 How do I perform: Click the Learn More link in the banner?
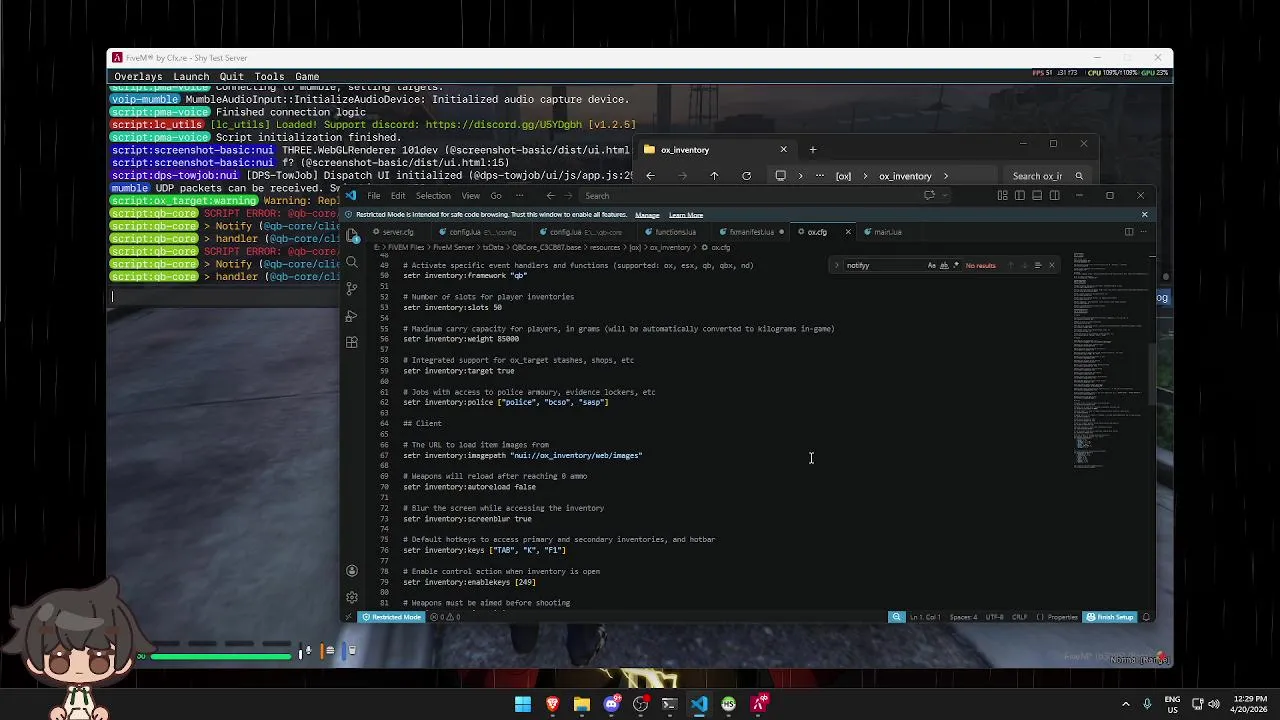(x=686, y=215)
